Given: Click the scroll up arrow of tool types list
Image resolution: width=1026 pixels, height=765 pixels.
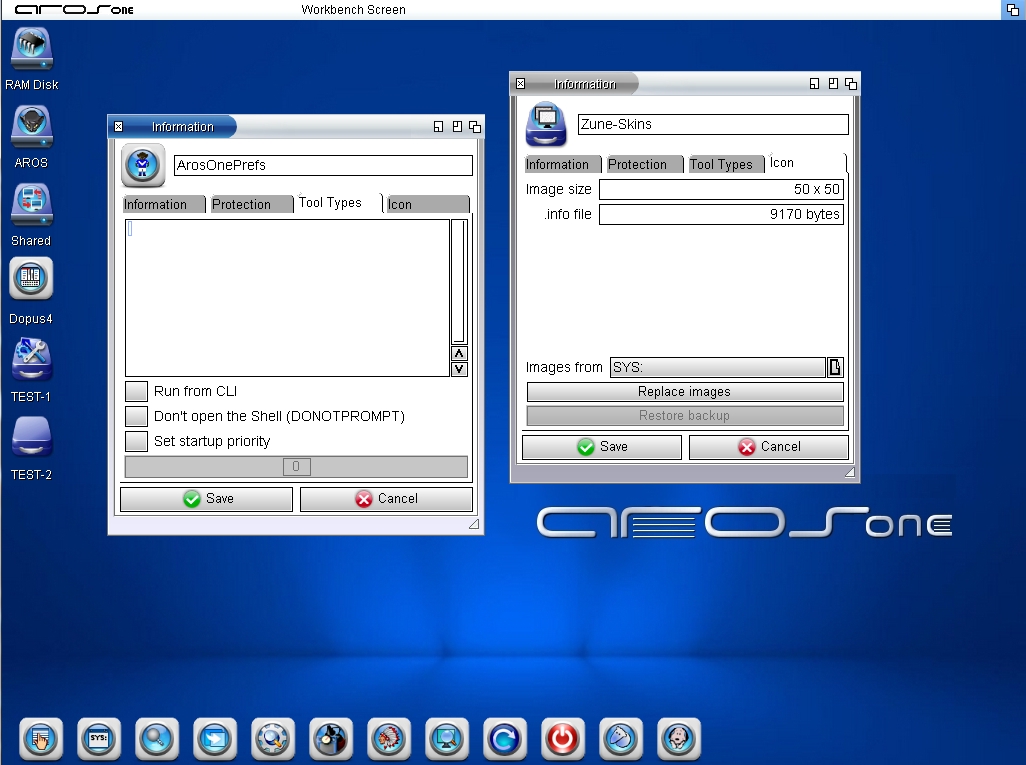Looking at the screenshot, I should click(x=459, y=354).
